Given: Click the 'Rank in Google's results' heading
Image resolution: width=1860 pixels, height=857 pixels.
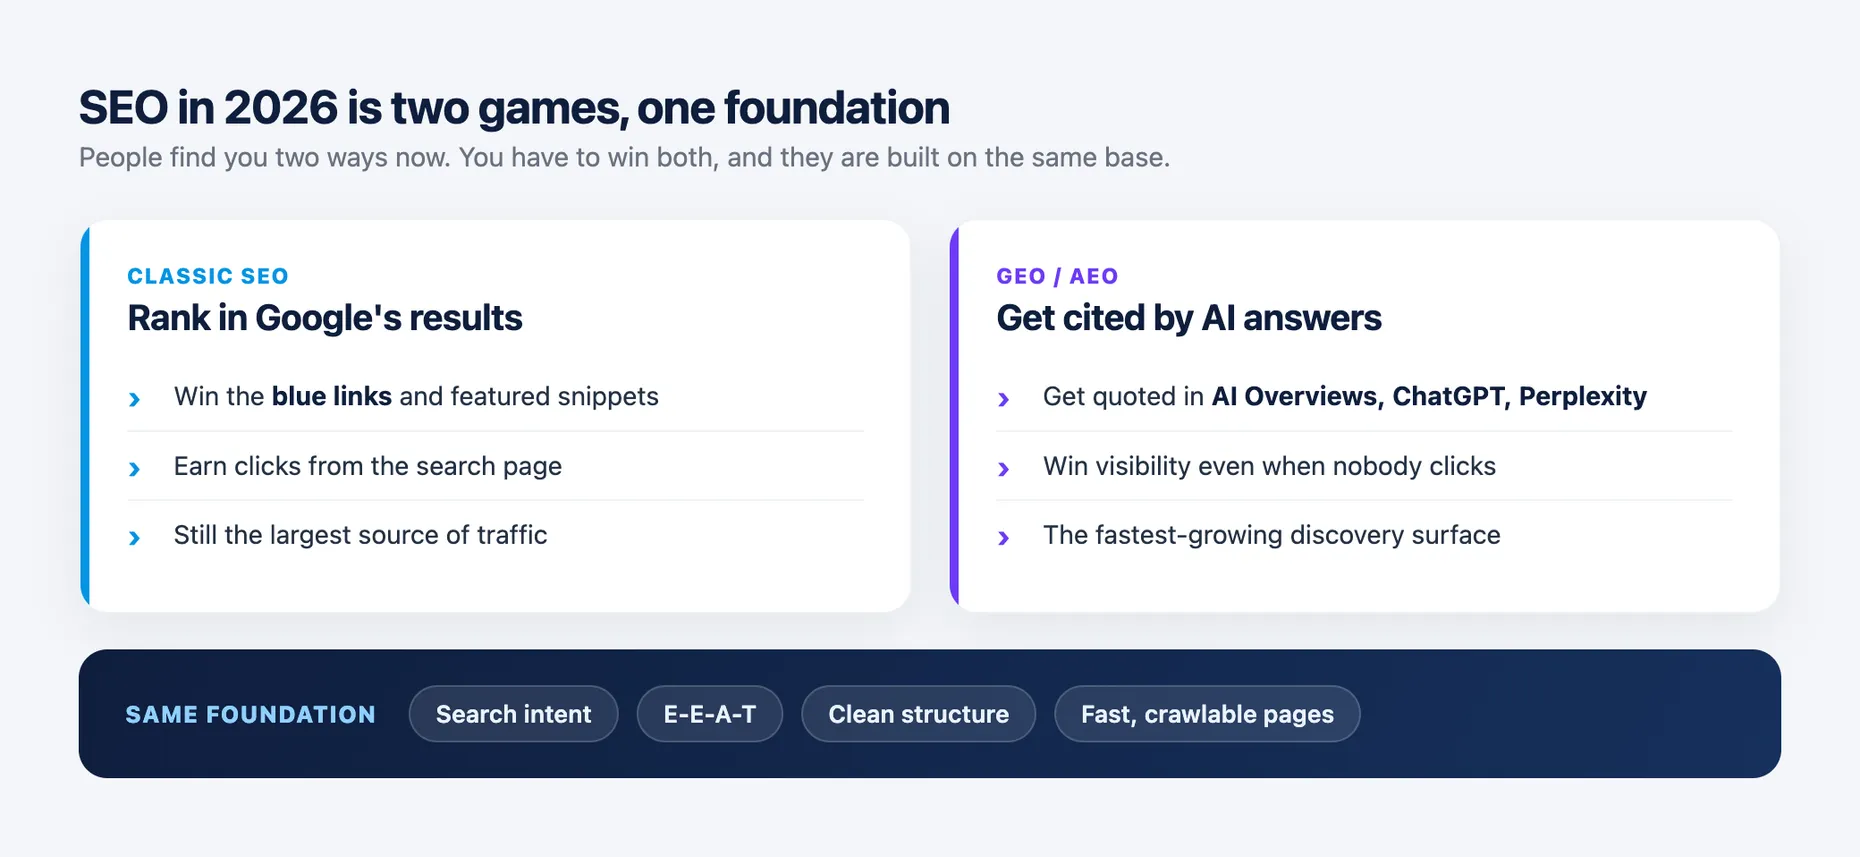Looking at the screenshot, I should 325,318.
